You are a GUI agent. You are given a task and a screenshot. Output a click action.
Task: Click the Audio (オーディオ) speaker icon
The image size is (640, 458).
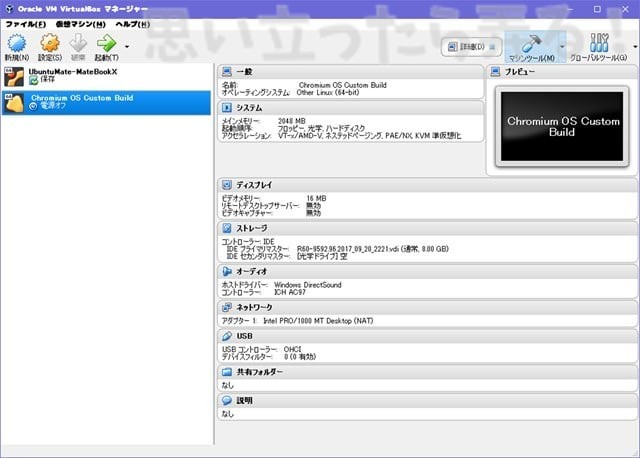pyautogui.click(x=227, y=271)
